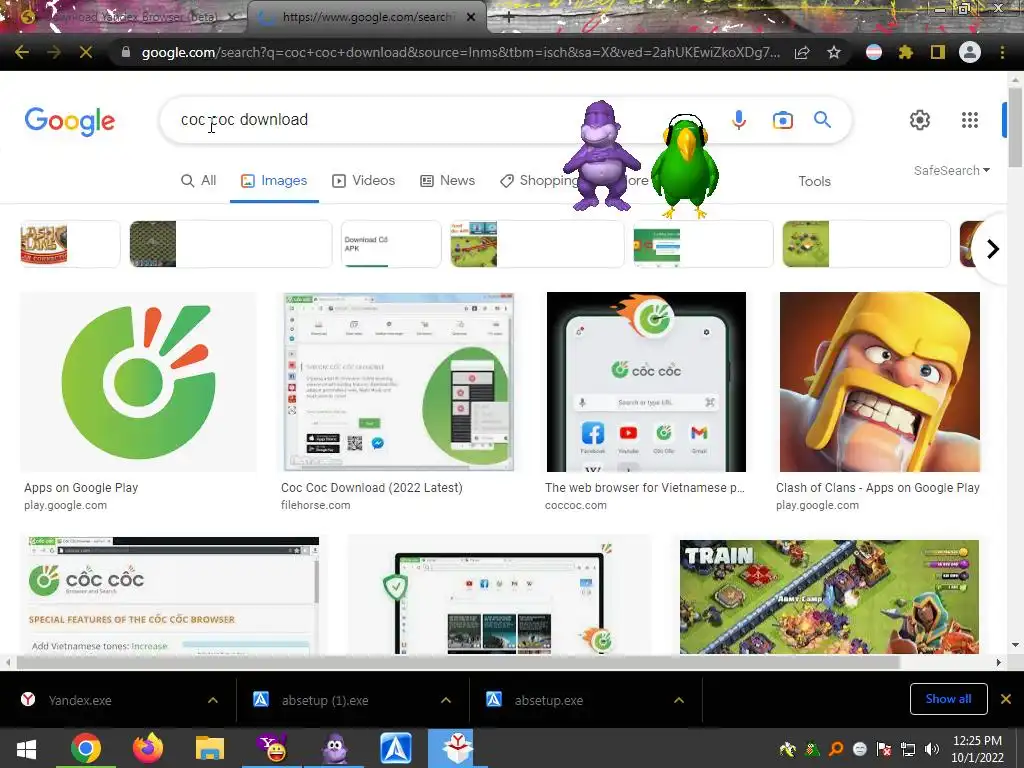
Task: Open the Yahoo smiley taskbar icon
Action: pos(272,748)
